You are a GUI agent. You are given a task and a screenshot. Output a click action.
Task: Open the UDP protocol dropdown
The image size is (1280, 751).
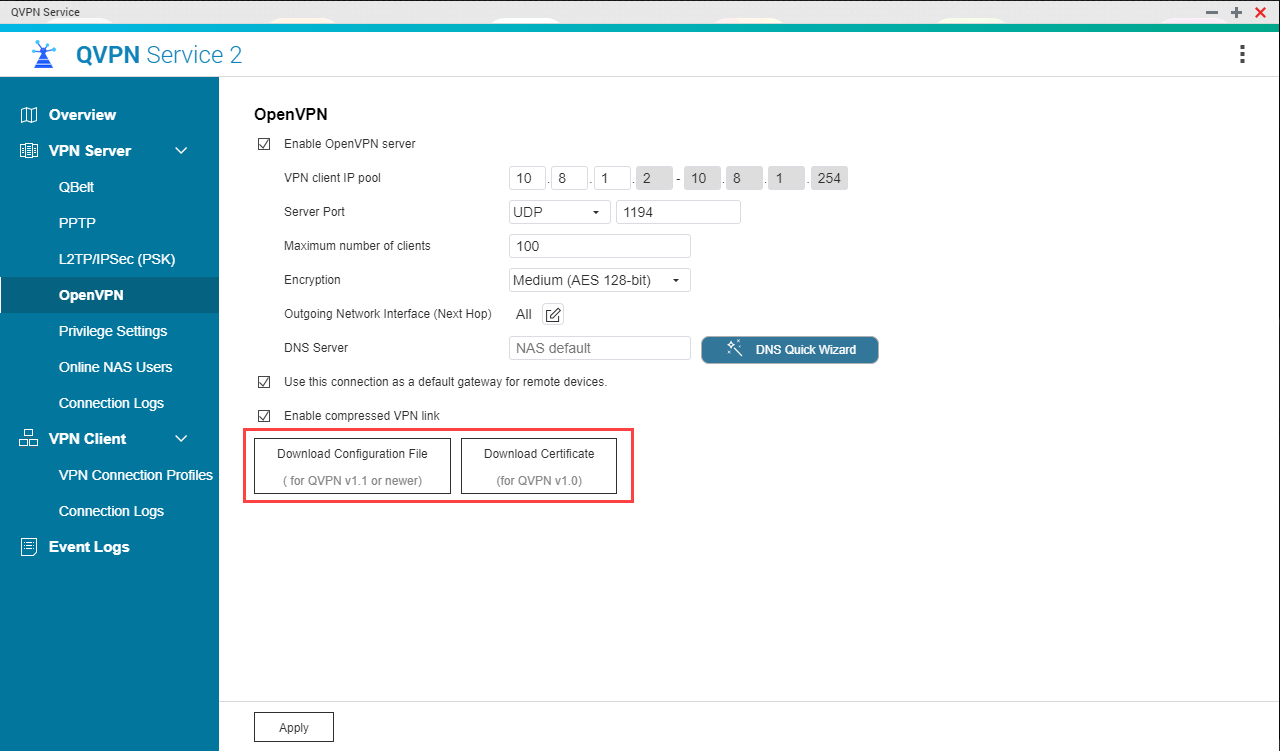coord(560,212)
